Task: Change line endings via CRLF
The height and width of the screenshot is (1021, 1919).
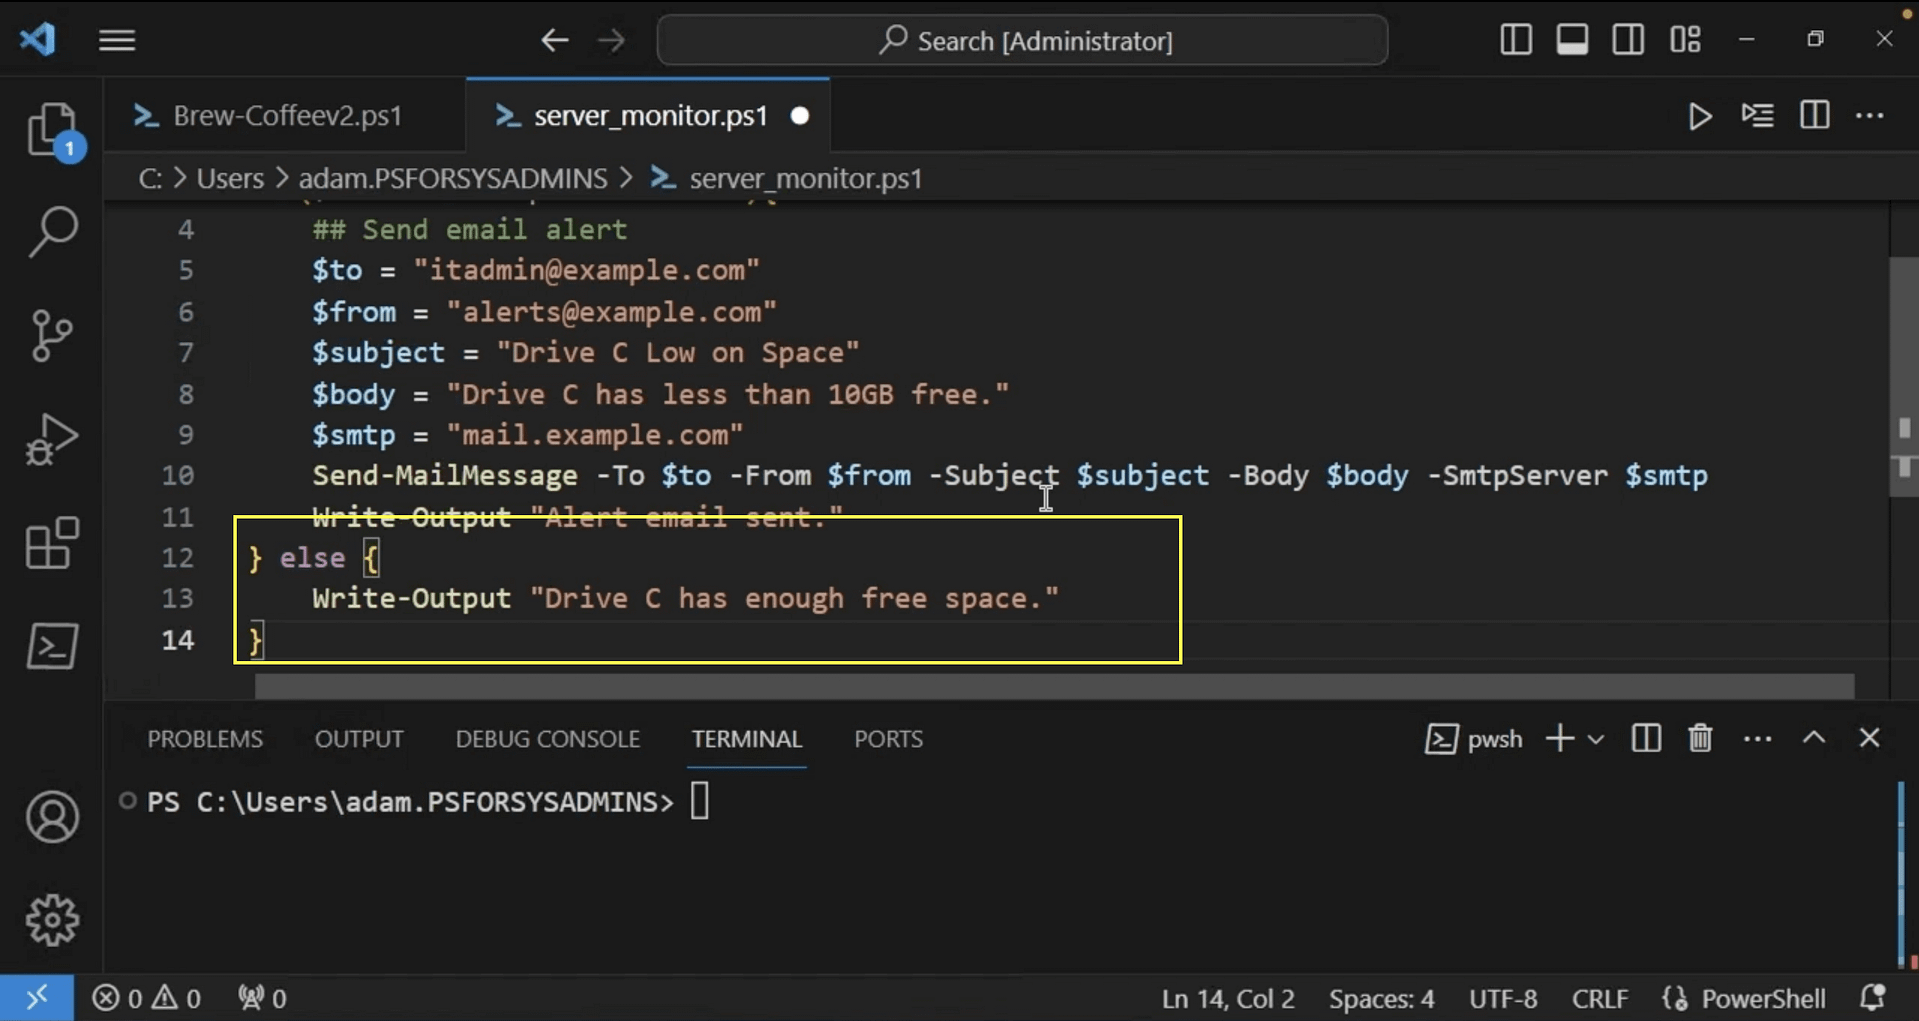Action: [1600, 998]
